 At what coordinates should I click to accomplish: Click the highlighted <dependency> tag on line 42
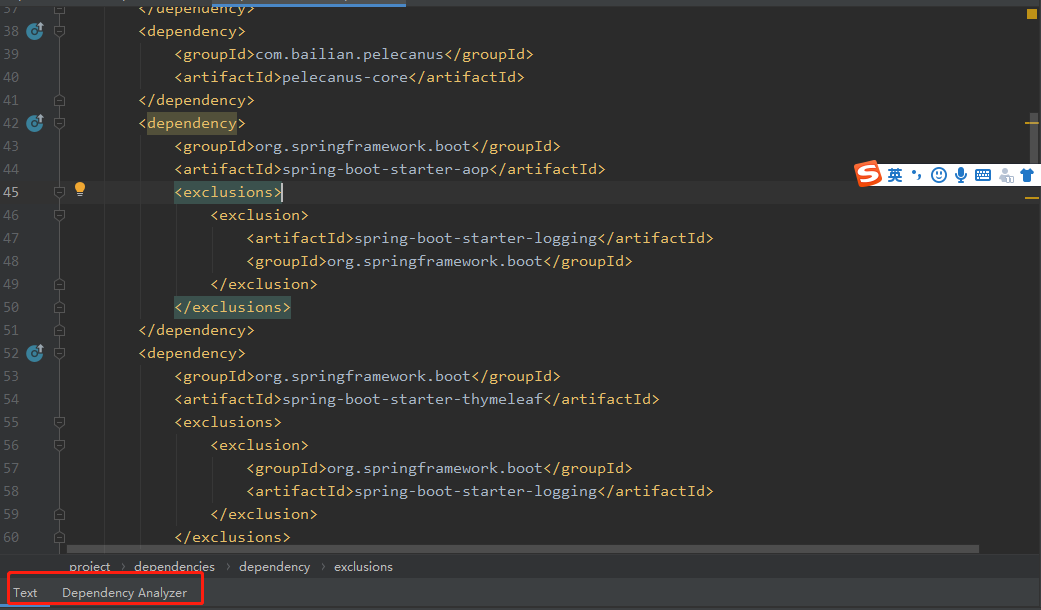point(192,123)
